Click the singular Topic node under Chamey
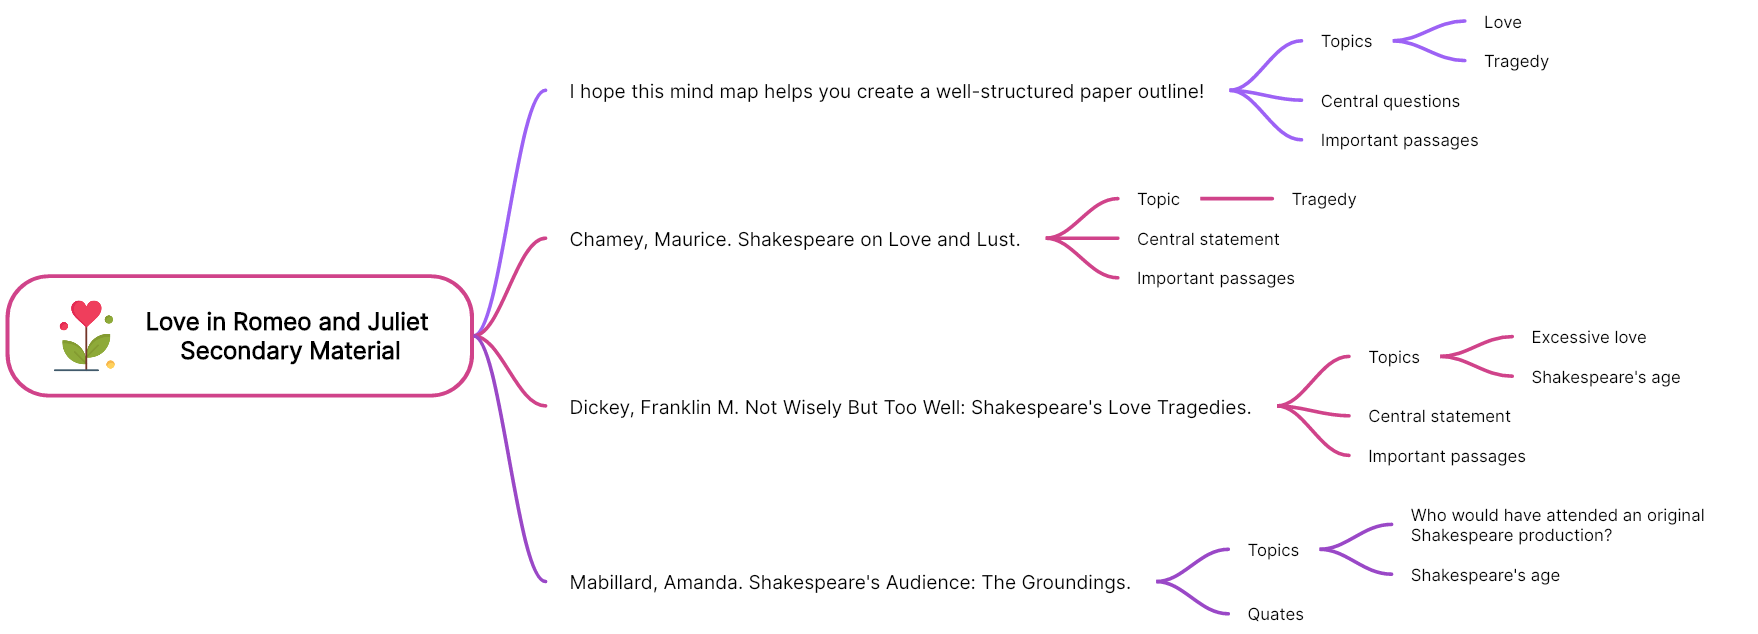Image resolution: width=1758 pixels, height=634 pixels. click(1158, 199)
